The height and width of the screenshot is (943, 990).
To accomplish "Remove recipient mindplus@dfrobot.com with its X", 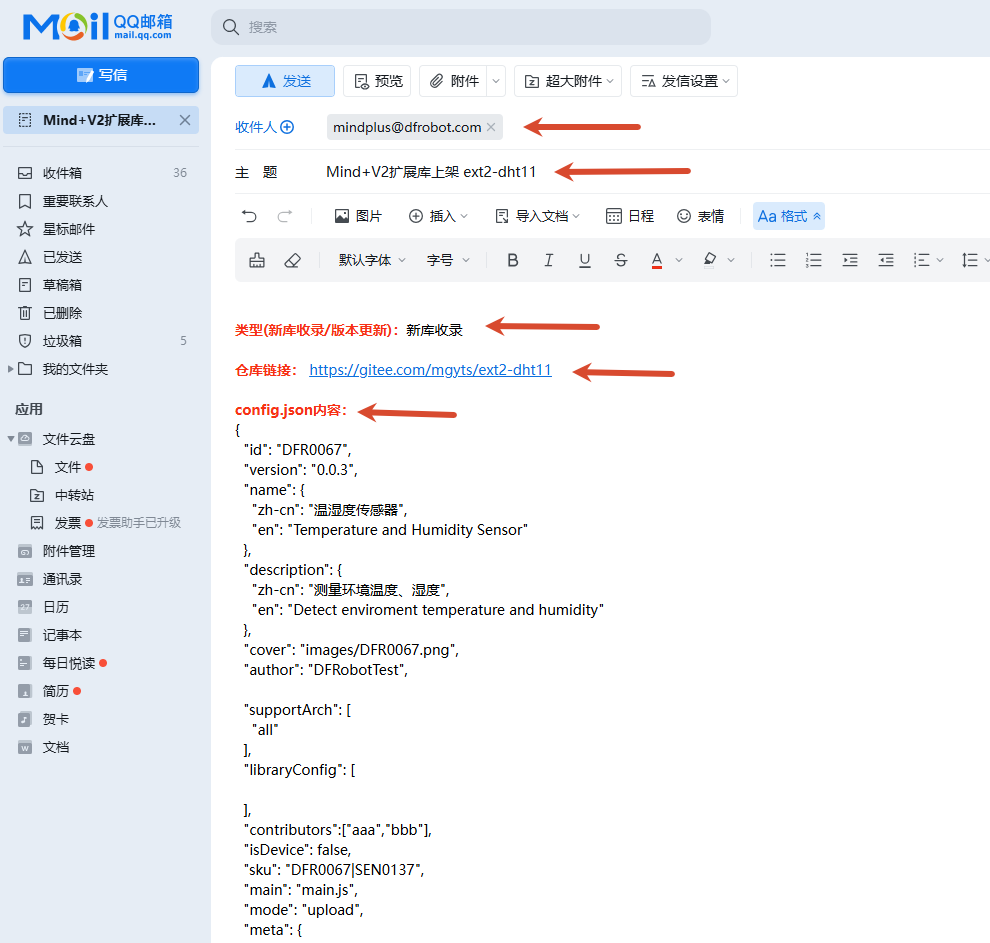I will [x=491, y=127].
